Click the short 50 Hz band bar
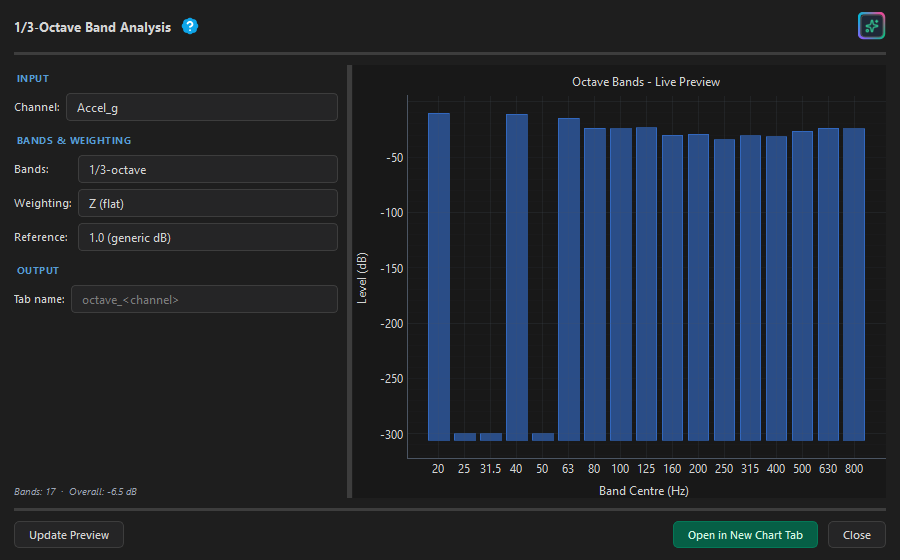900x560 pixels. [x=543, y=437]
